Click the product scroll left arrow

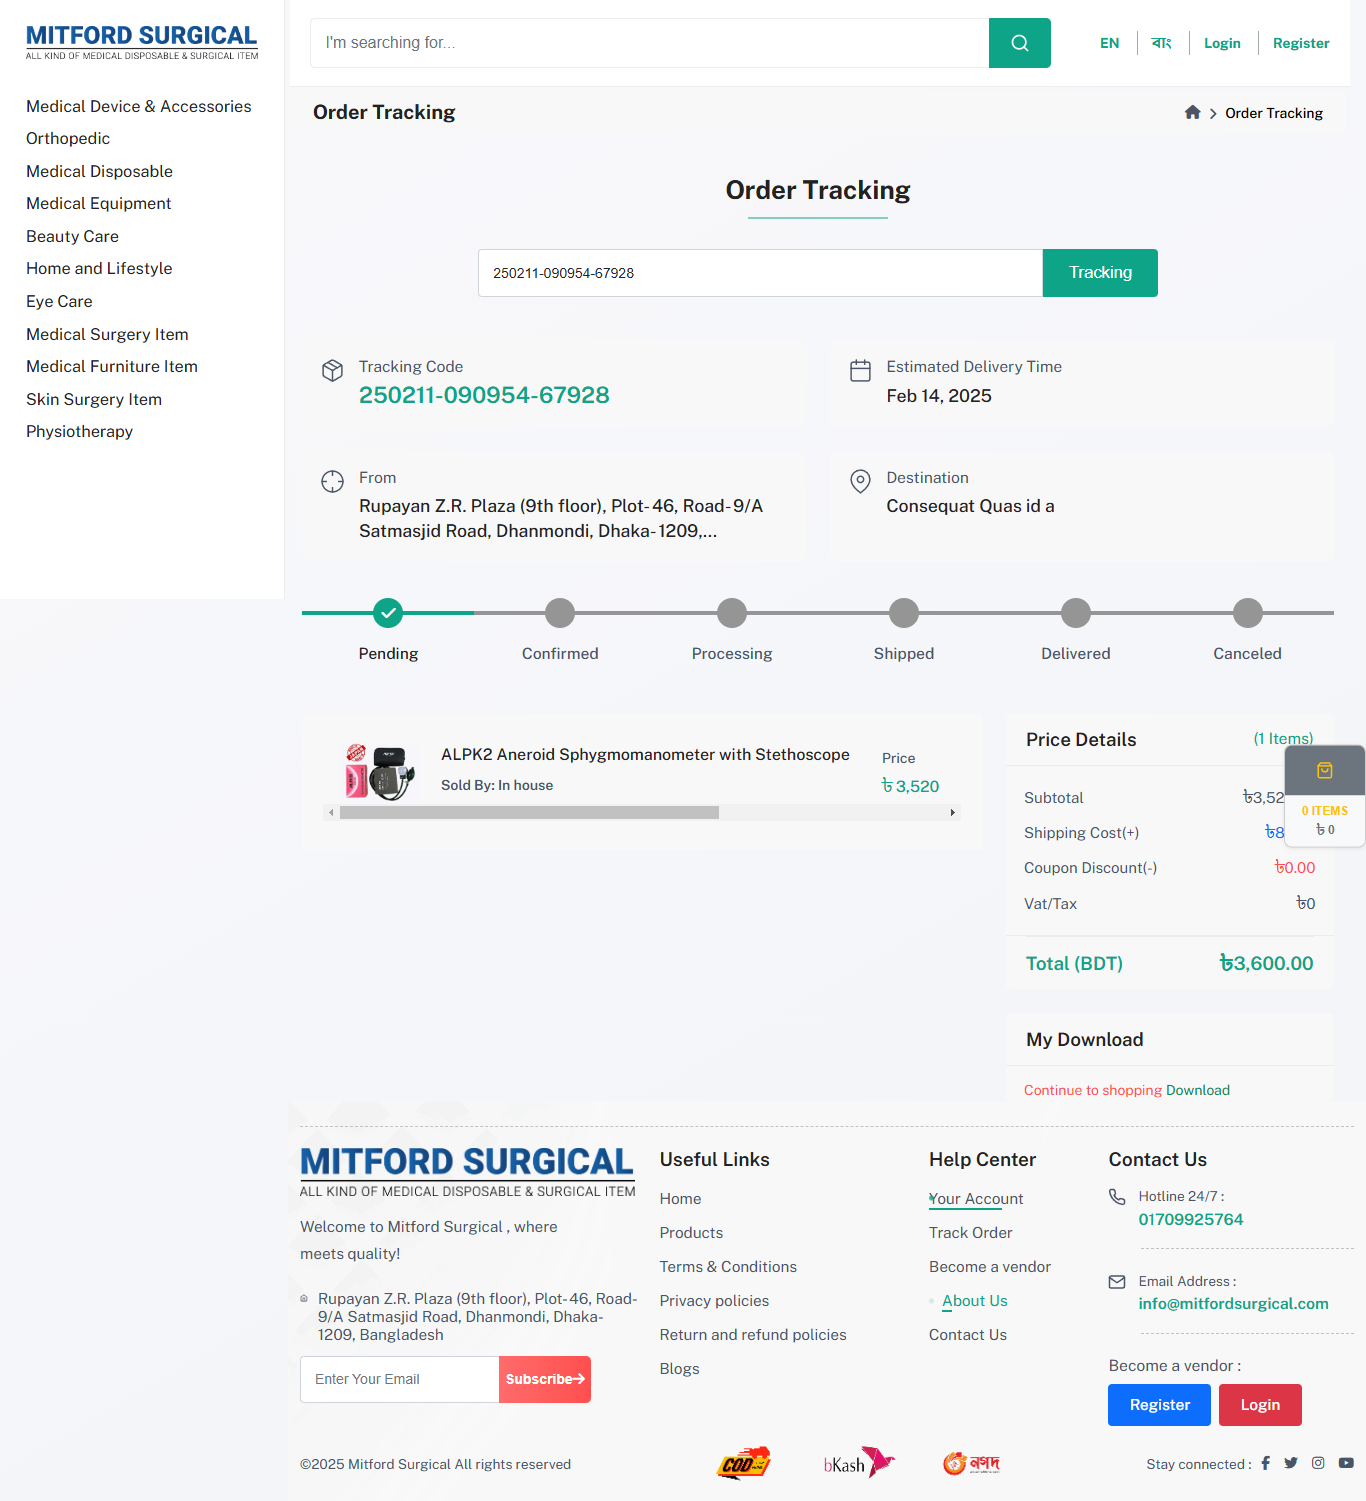(331, 813)
